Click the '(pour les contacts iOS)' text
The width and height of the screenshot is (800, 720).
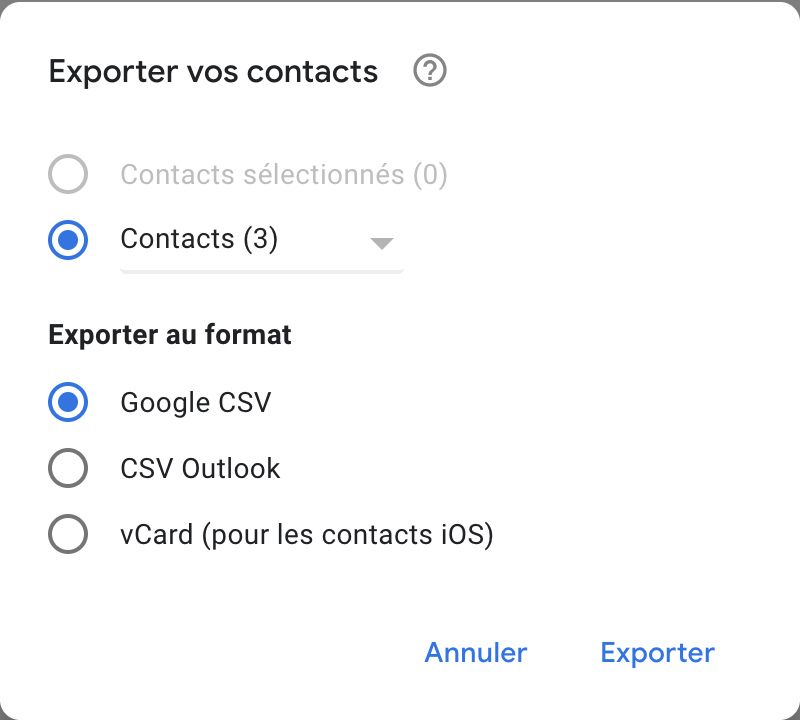click(348, 535)
